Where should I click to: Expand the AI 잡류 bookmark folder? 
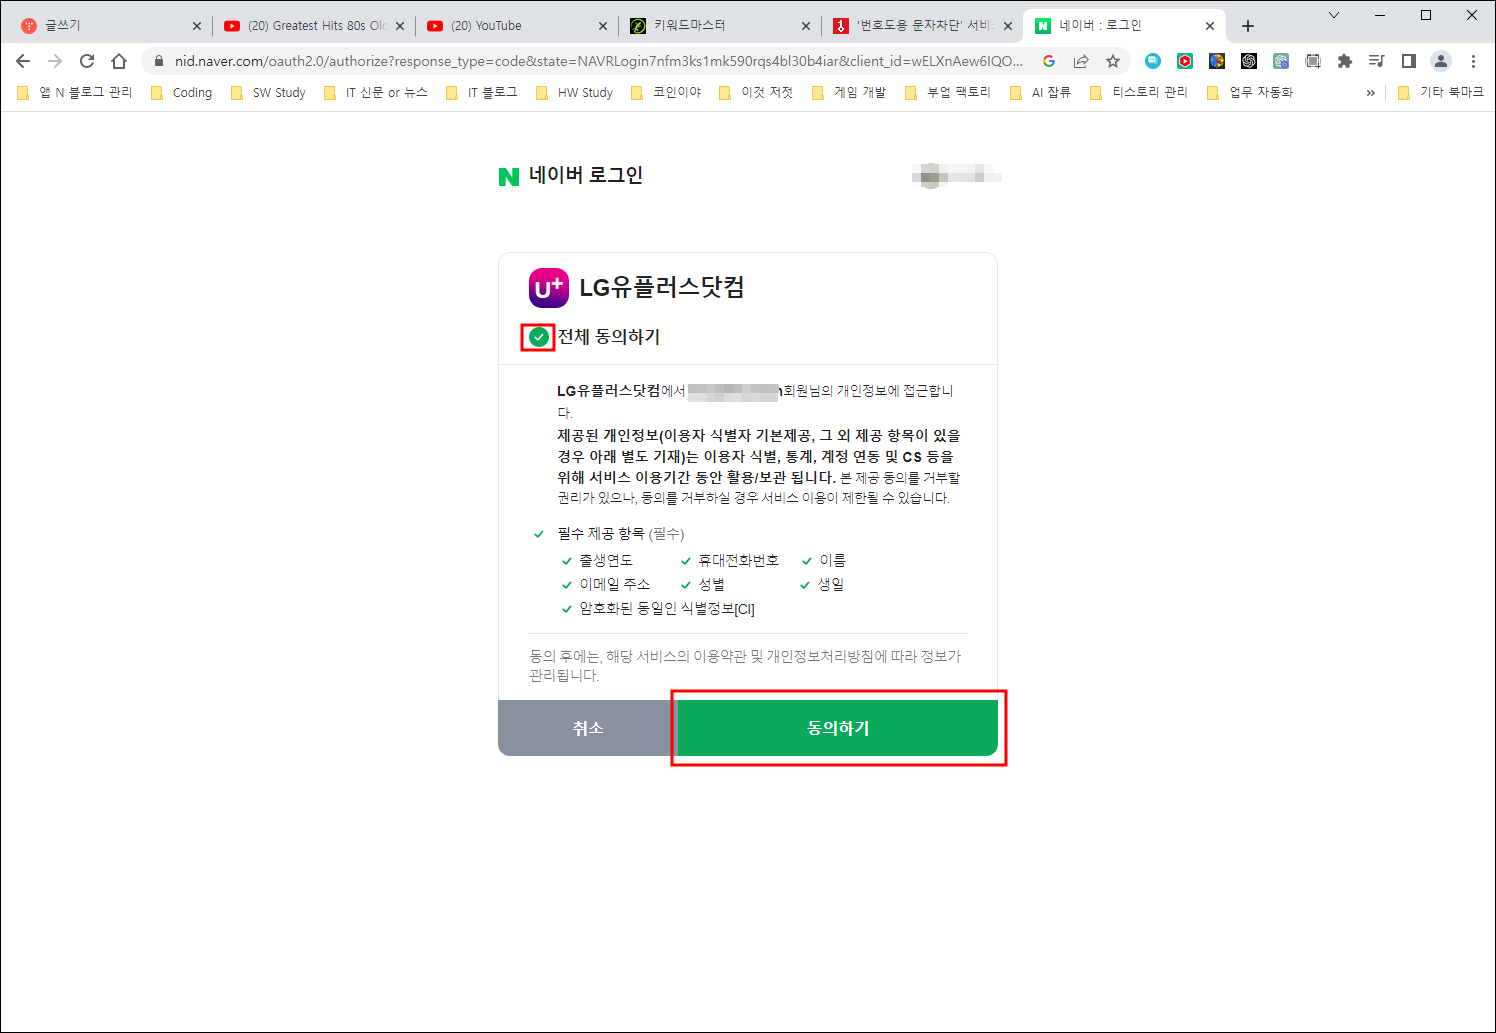(1040, 93)
